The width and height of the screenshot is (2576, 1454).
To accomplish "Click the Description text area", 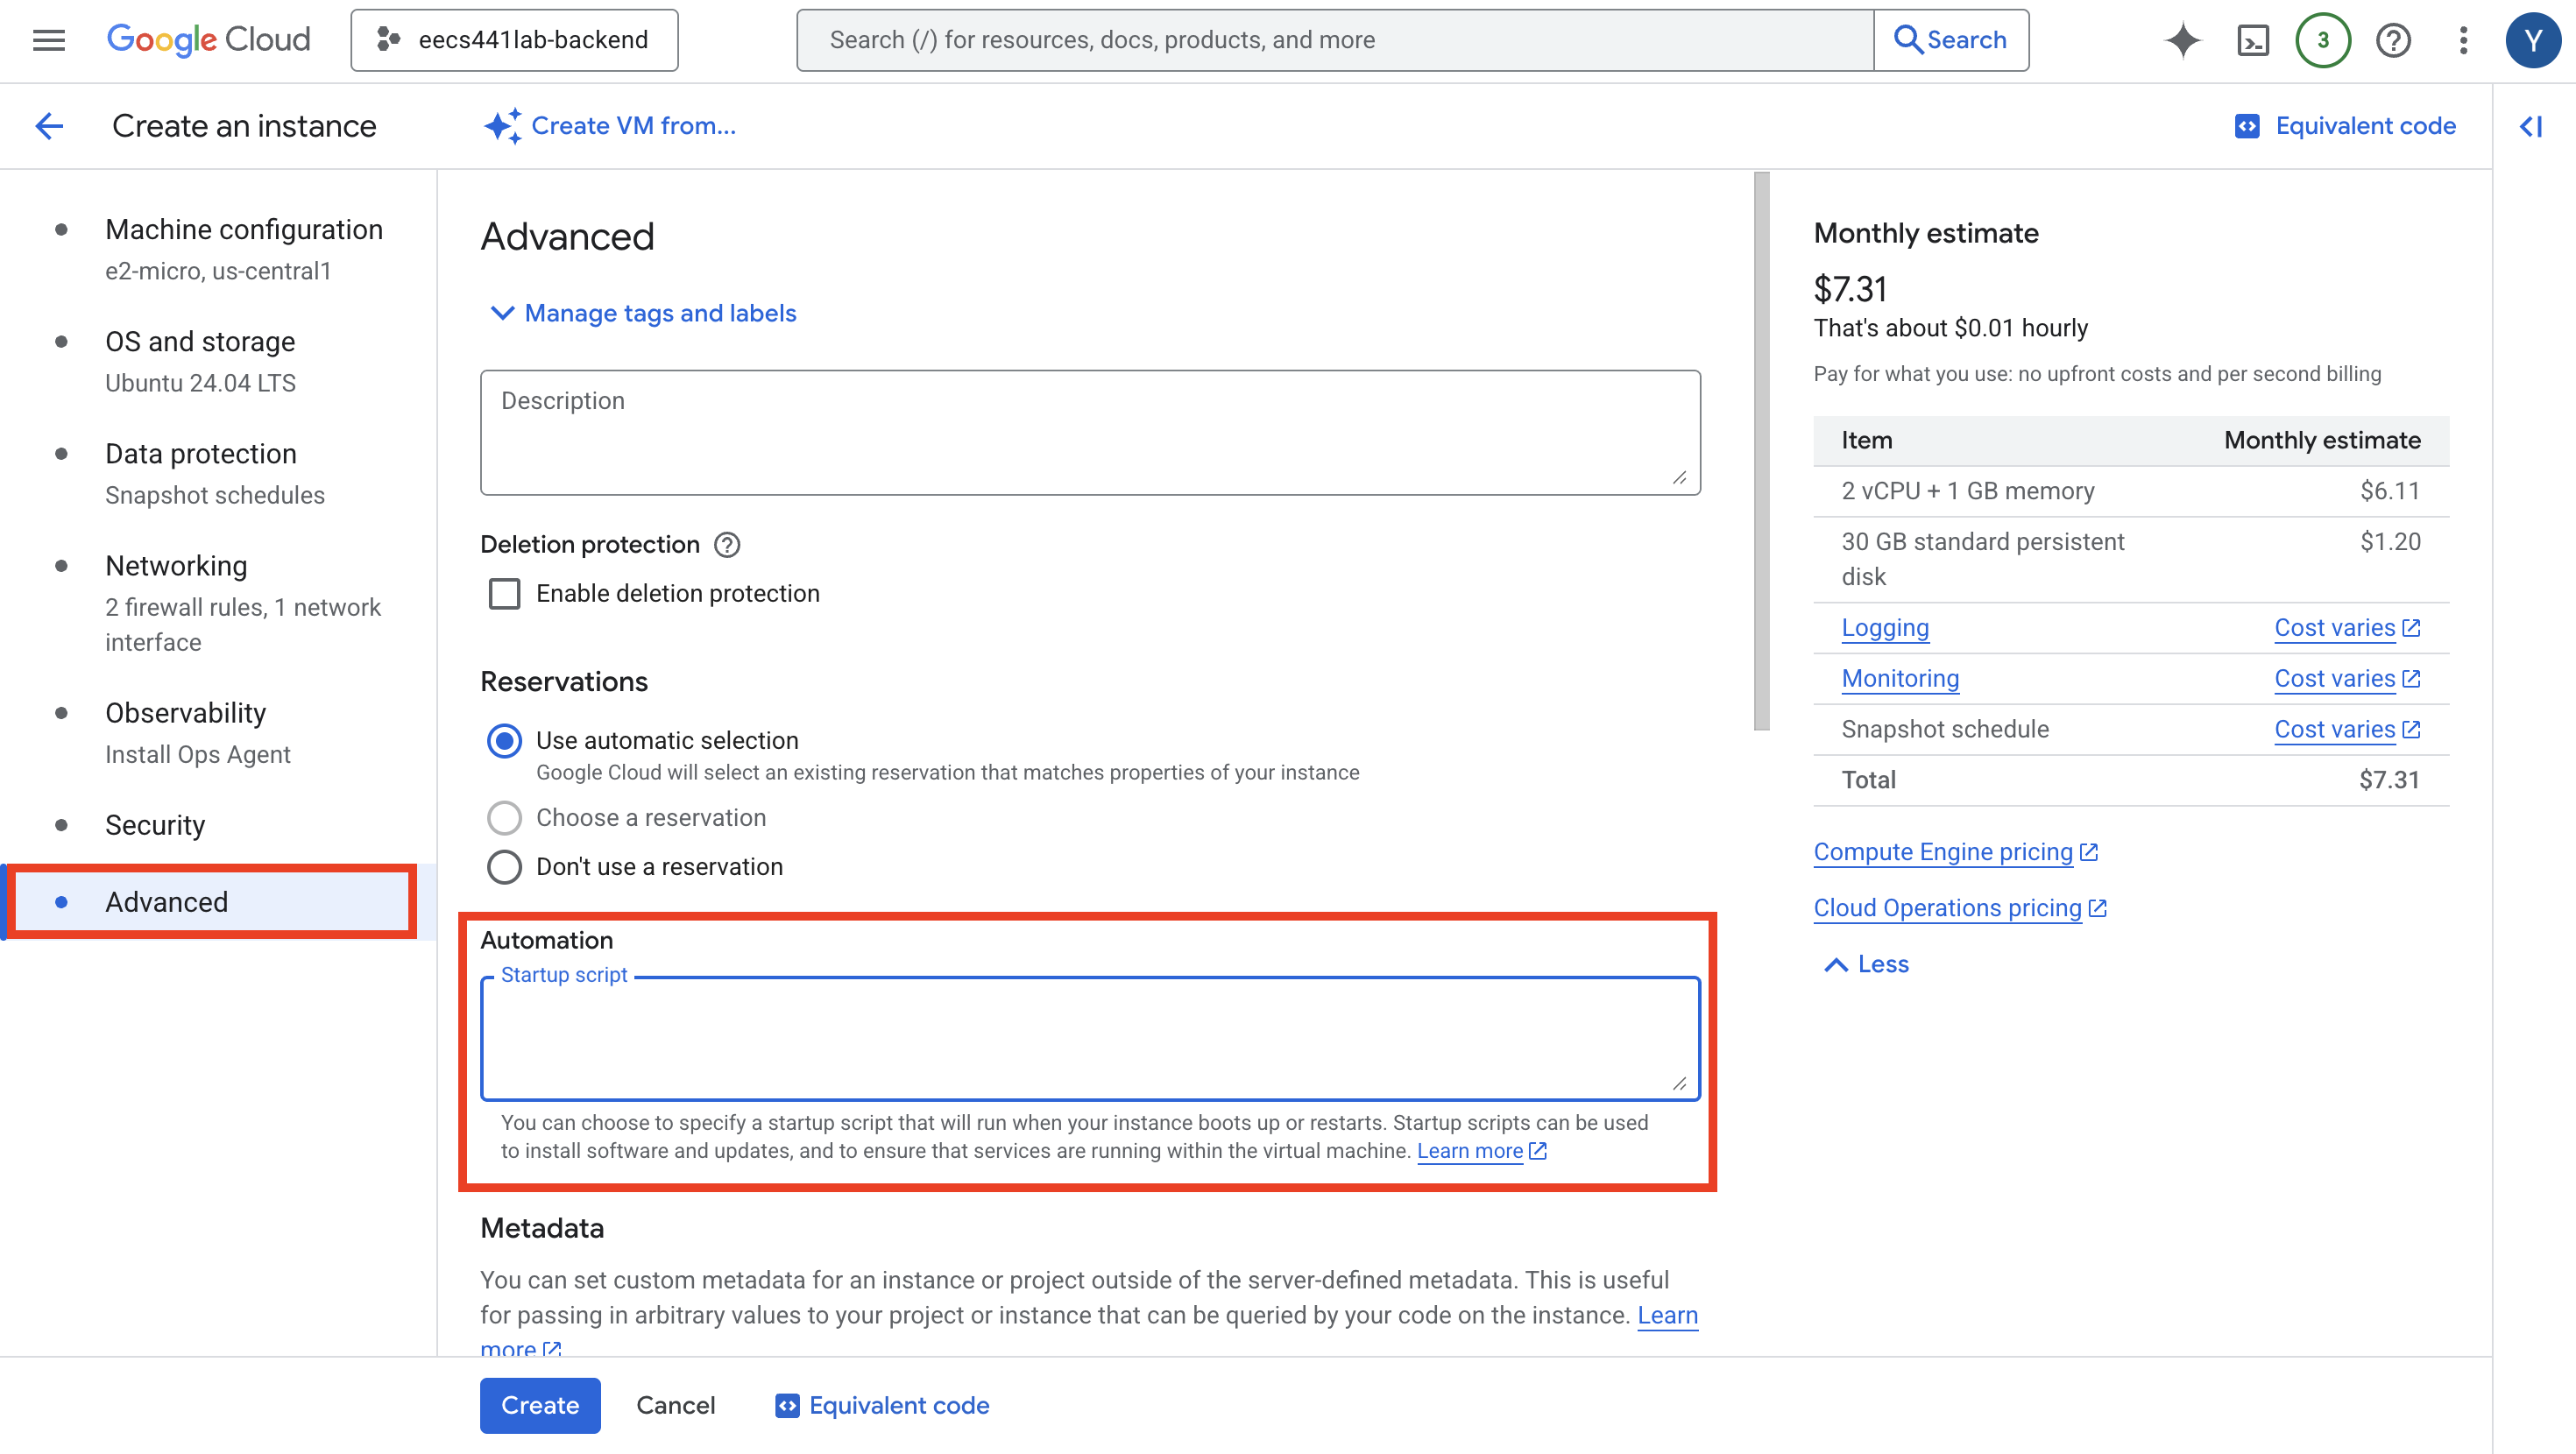I will [x=1090, y=433].
